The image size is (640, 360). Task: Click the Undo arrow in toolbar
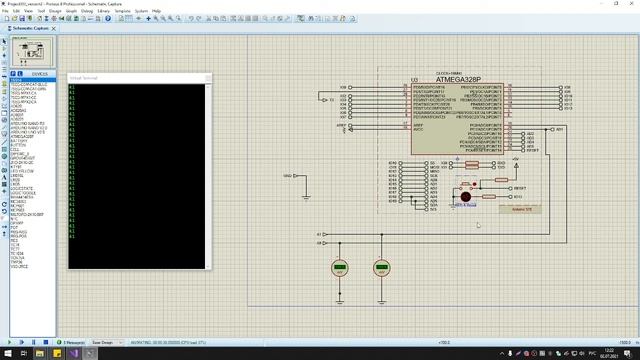pyautogui.click(x=191, y=19)
